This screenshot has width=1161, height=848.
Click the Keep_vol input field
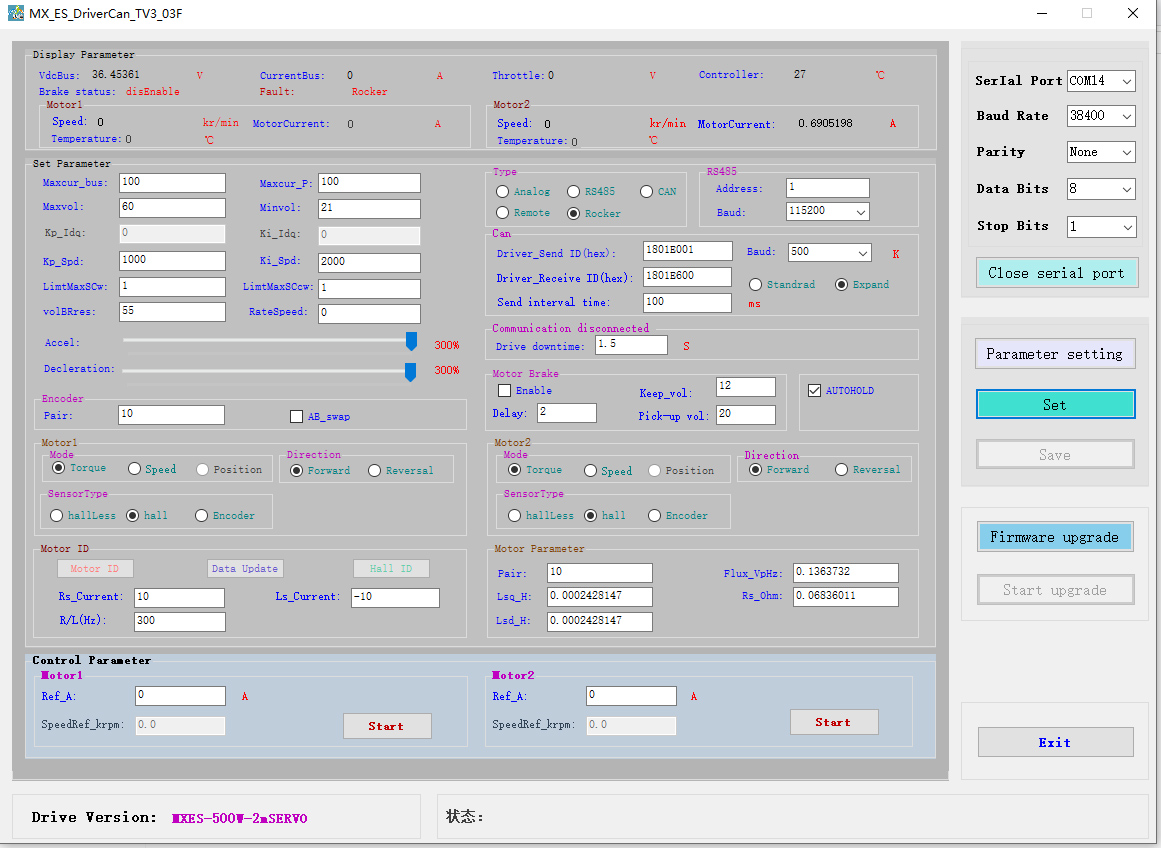746,387
